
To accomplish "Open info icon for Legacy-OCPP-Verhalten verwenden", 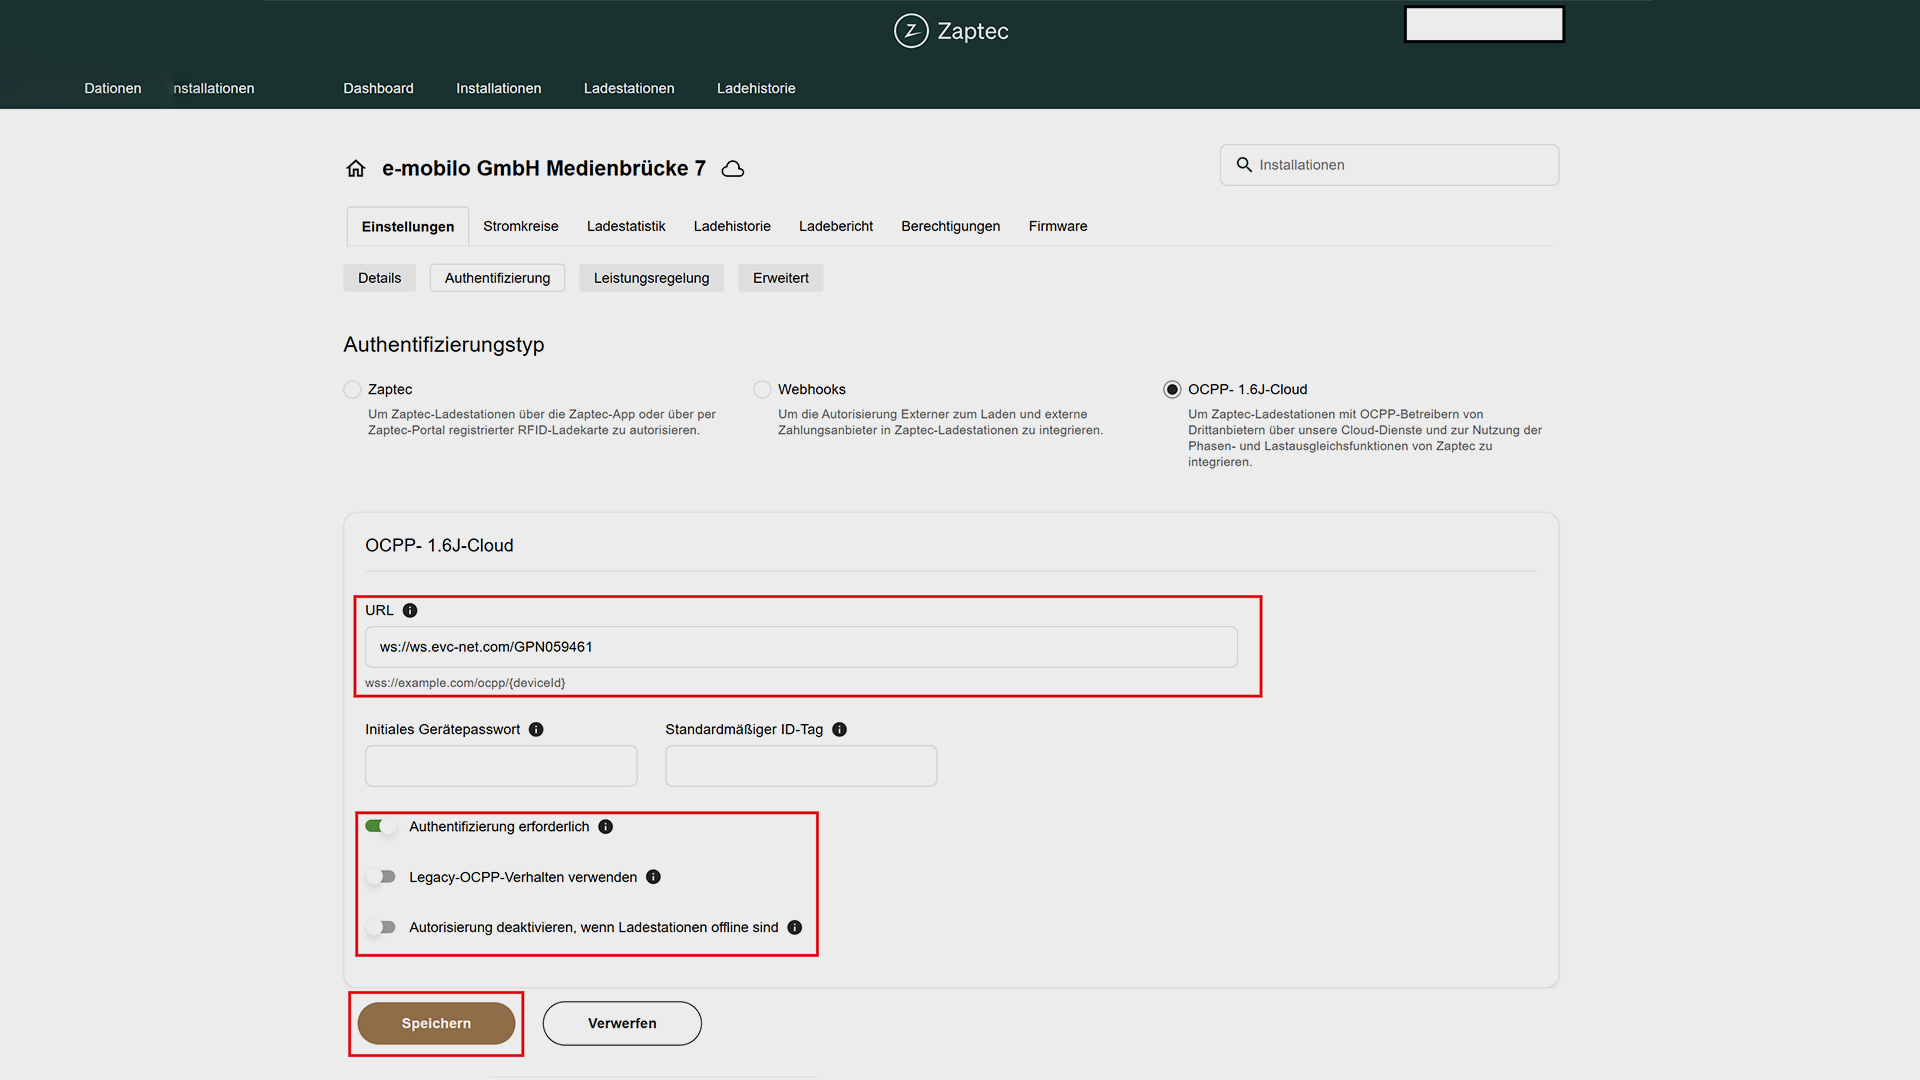I will [x=654, y=877].
